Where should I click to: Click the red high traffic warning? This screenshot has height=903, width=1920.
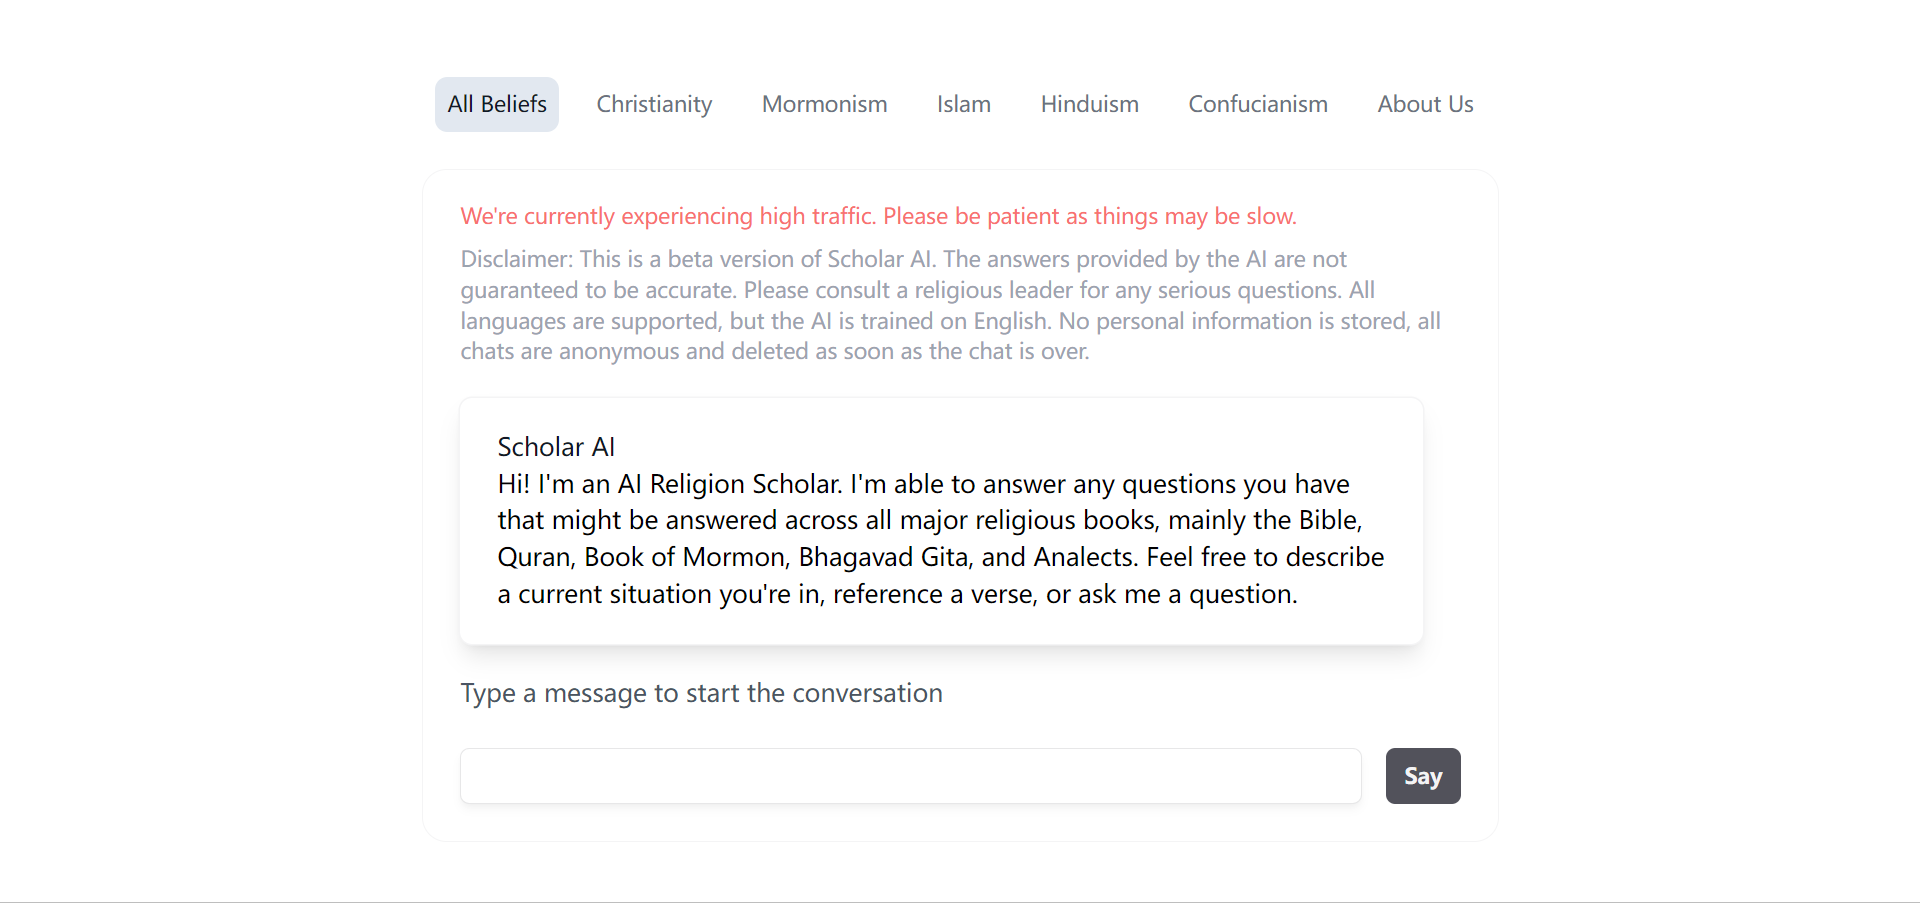878,216
